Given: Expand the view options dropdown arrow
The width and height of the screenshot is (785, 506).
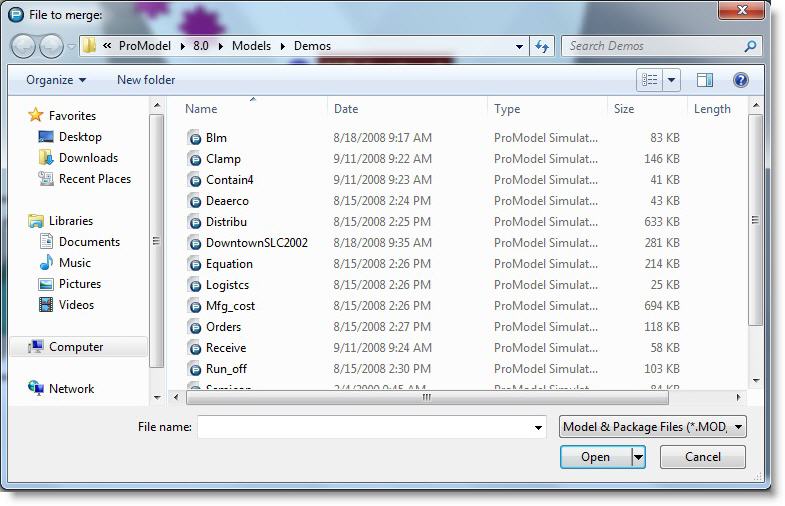Looking at the screenshot, I should click(x=672, y=80).
